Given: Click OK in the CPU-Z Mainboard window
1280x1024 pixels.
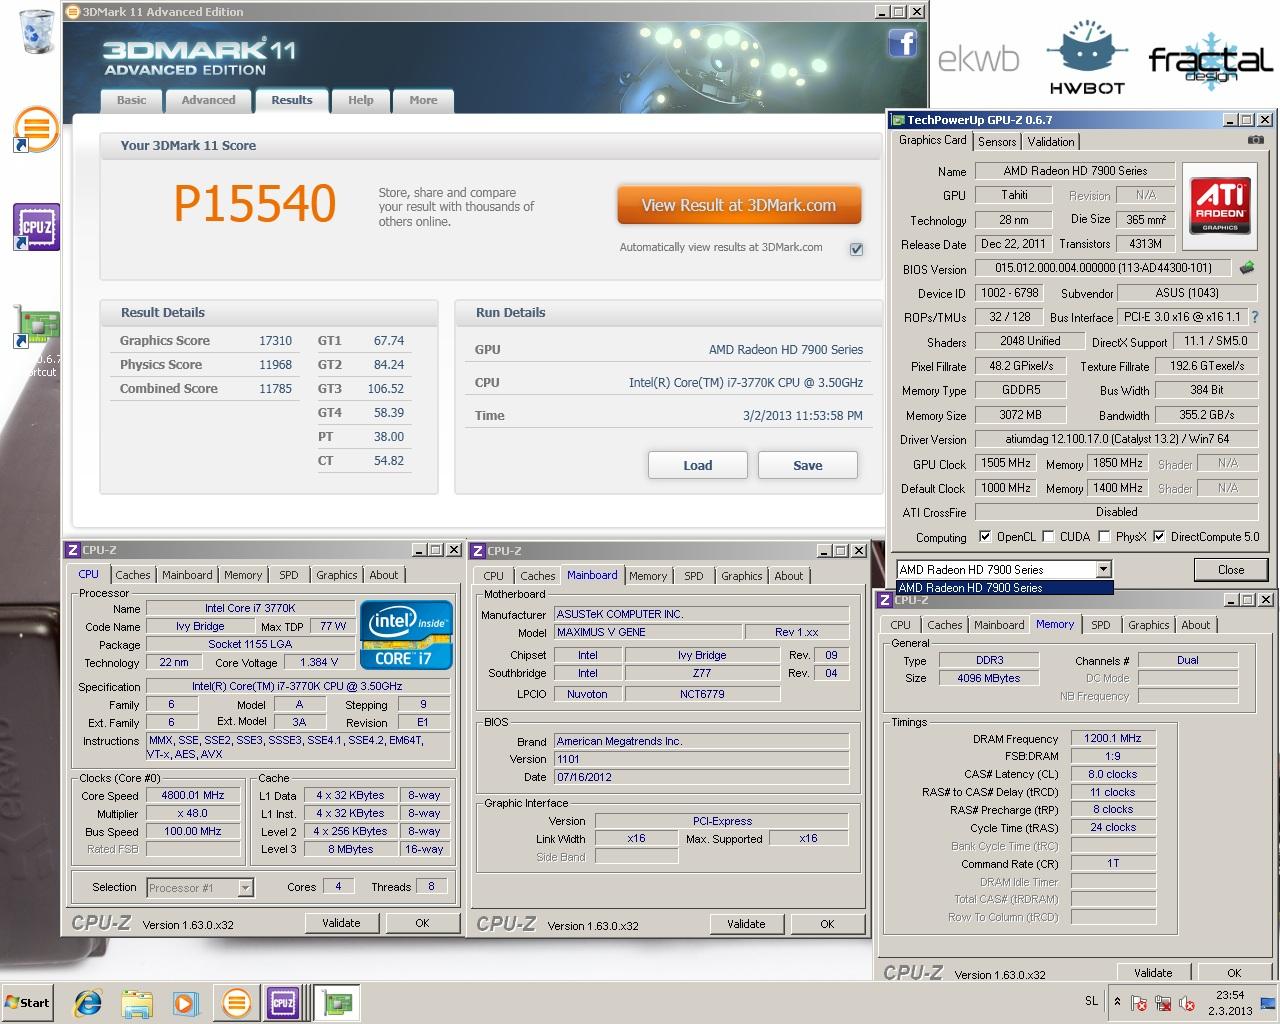Looking at the screenshot, I should (827, 924).
